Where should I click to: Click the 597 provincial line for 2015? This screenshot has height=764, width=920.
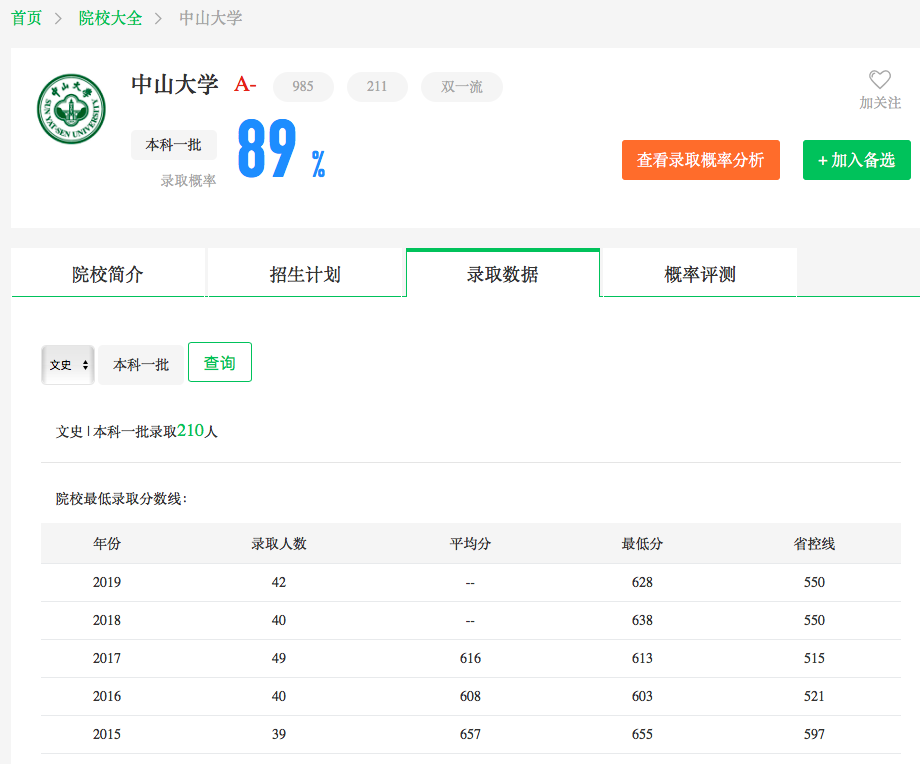click(814, 734)
